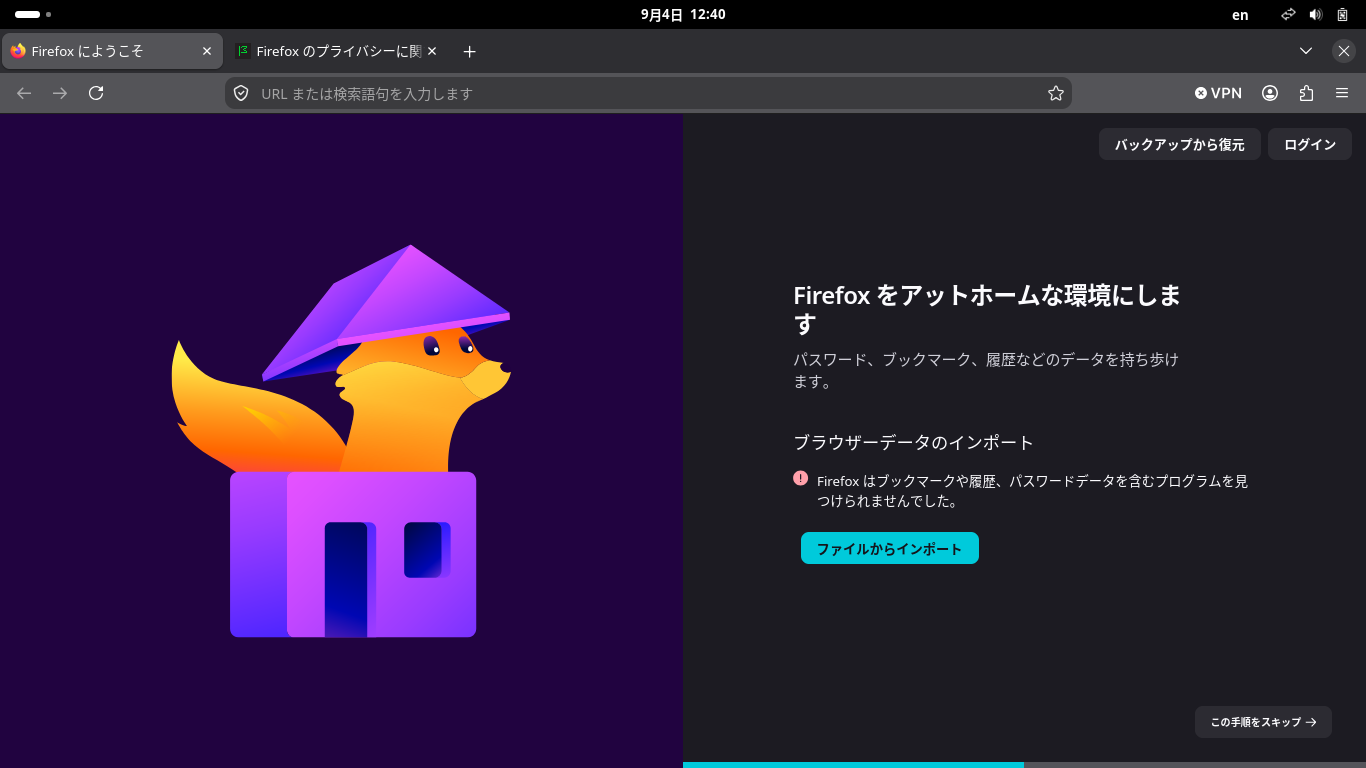Click the バックアップから復元 button

click(x=1180, y=144)
